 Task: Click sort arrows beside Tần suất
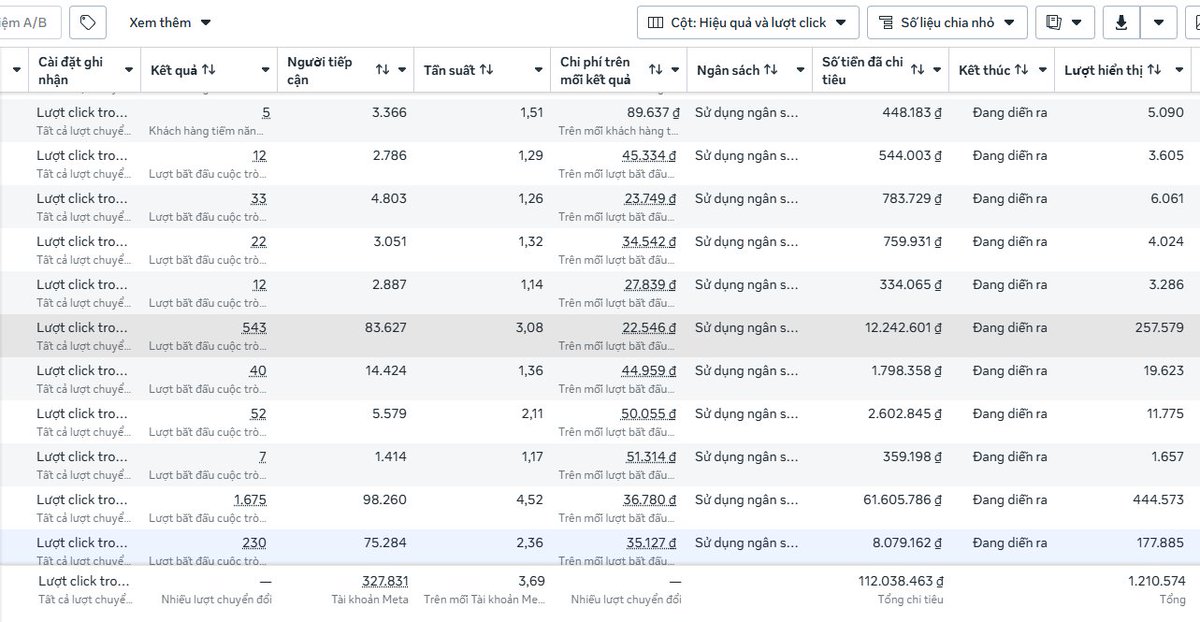(x=486, y=70)
